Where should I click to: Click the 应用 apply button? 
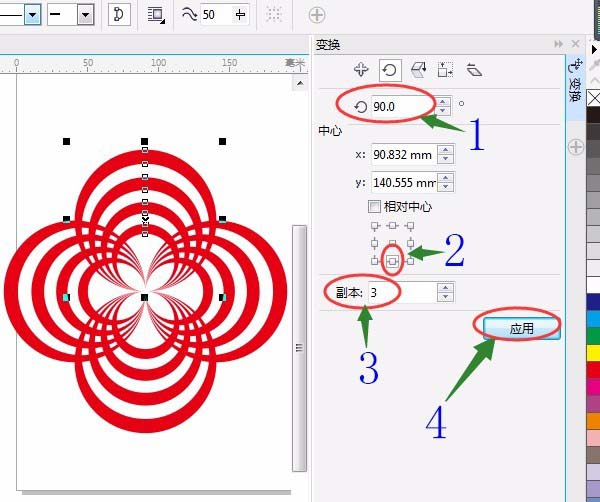pyautogui.click(x=521, y=328)
